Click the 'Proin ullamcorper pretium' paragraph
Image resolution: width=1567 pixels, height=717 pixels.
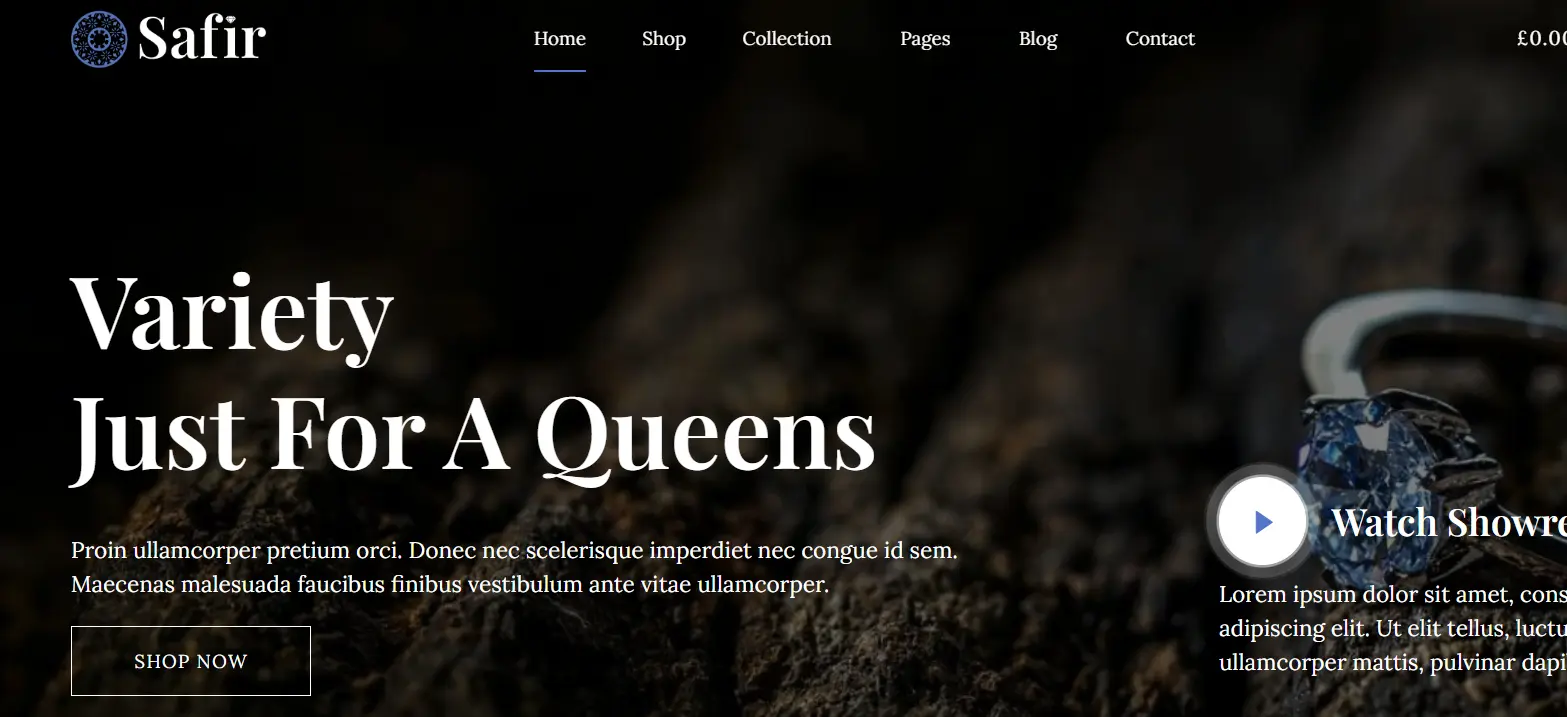point(514,550)
